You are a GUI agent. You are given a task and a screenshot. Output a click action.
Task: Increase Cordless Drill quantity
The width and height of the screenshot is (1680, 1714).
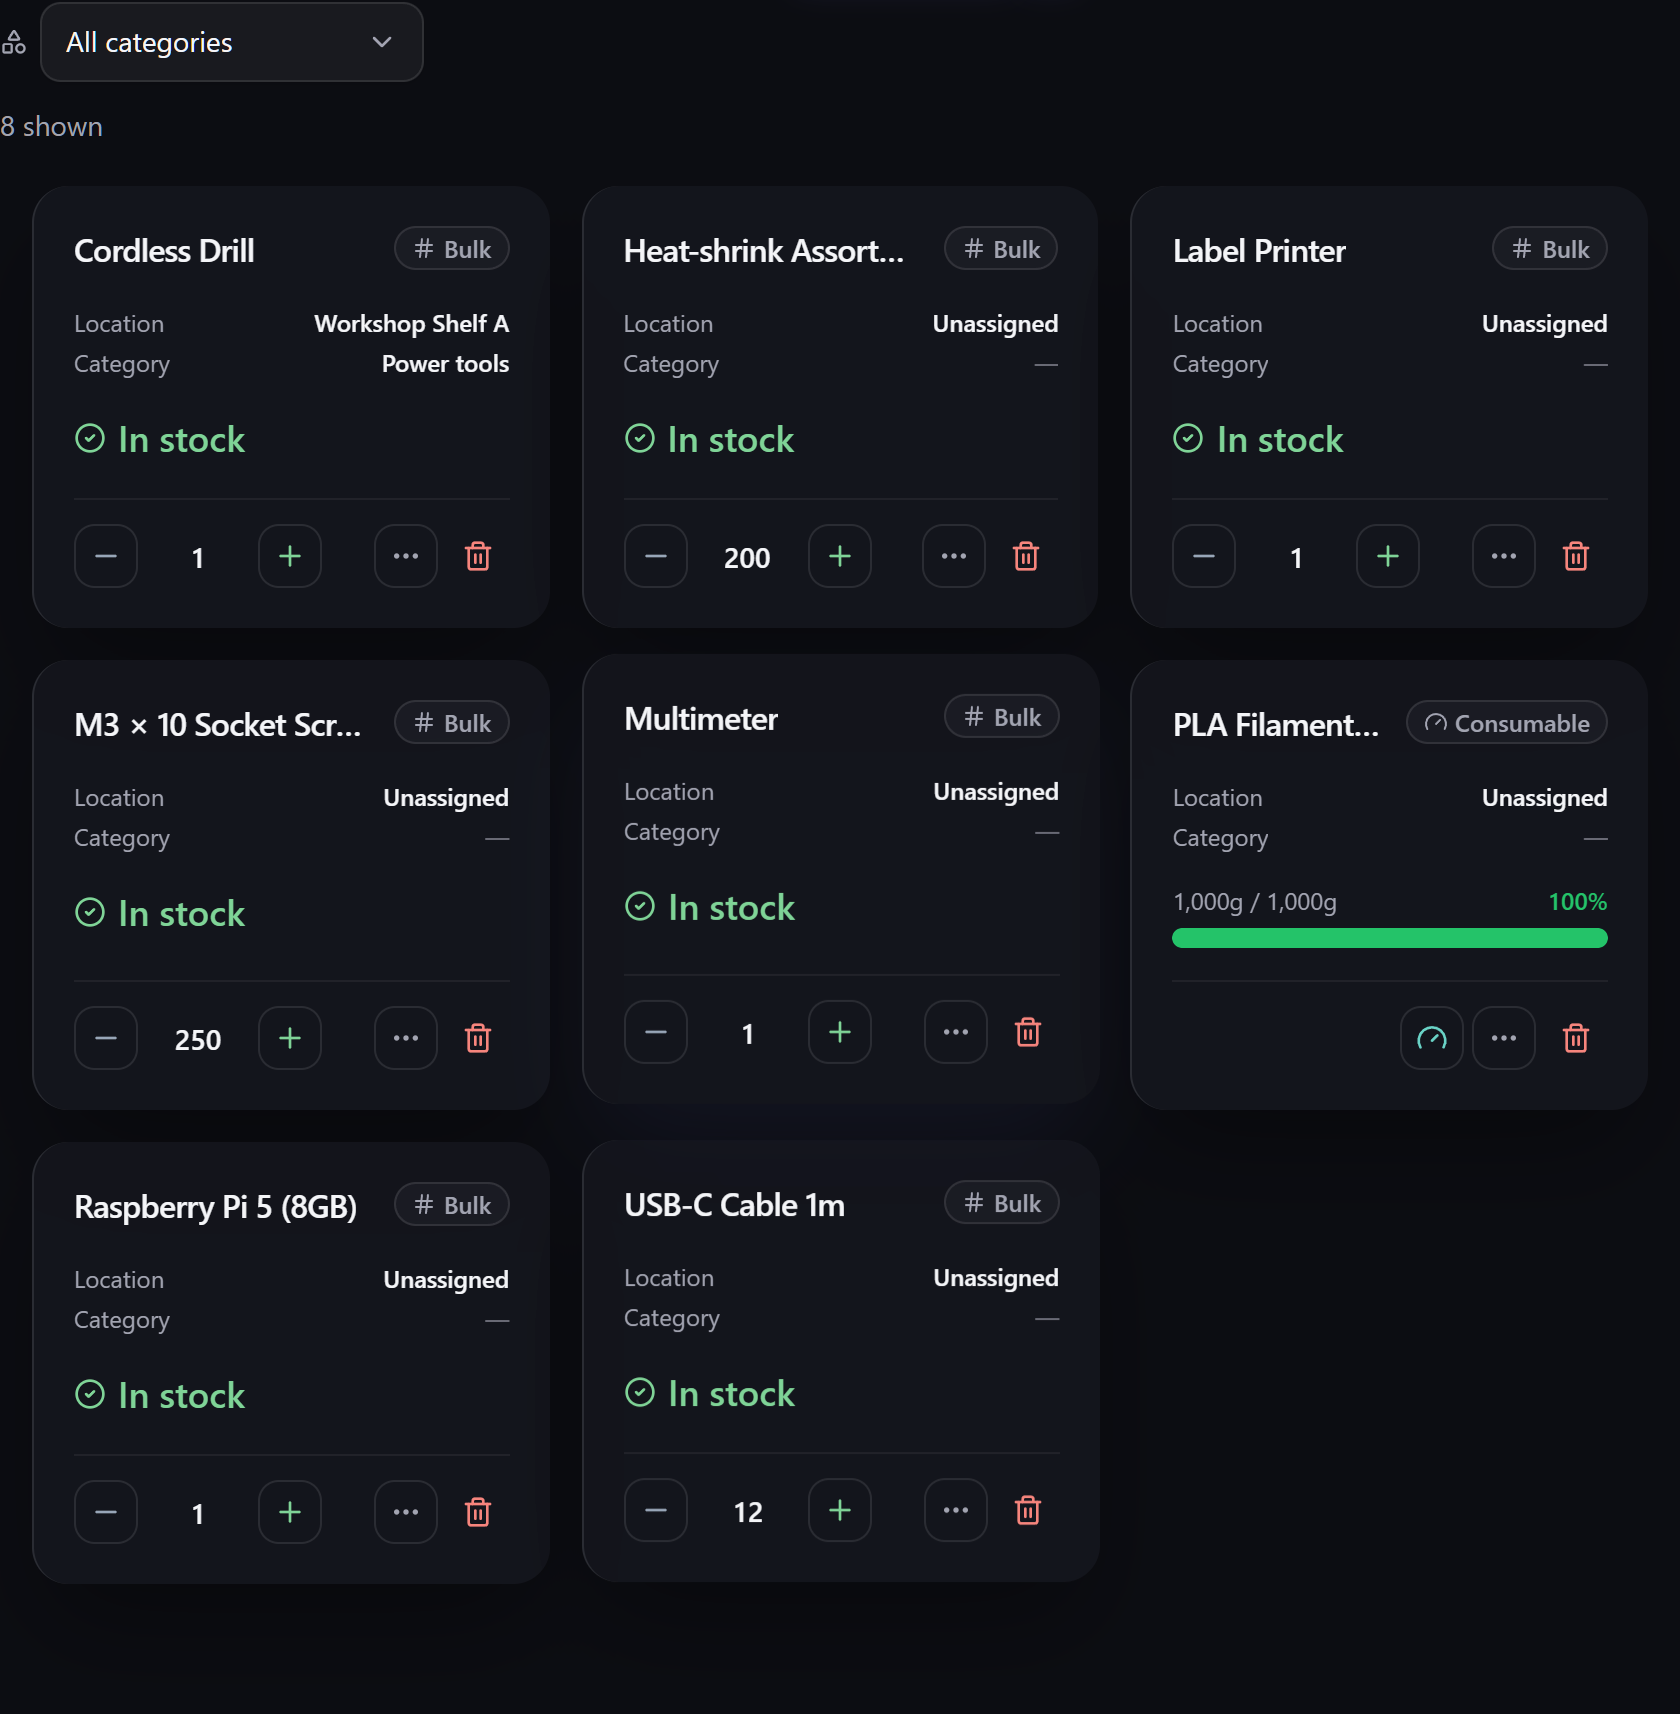tap(290, 556)
